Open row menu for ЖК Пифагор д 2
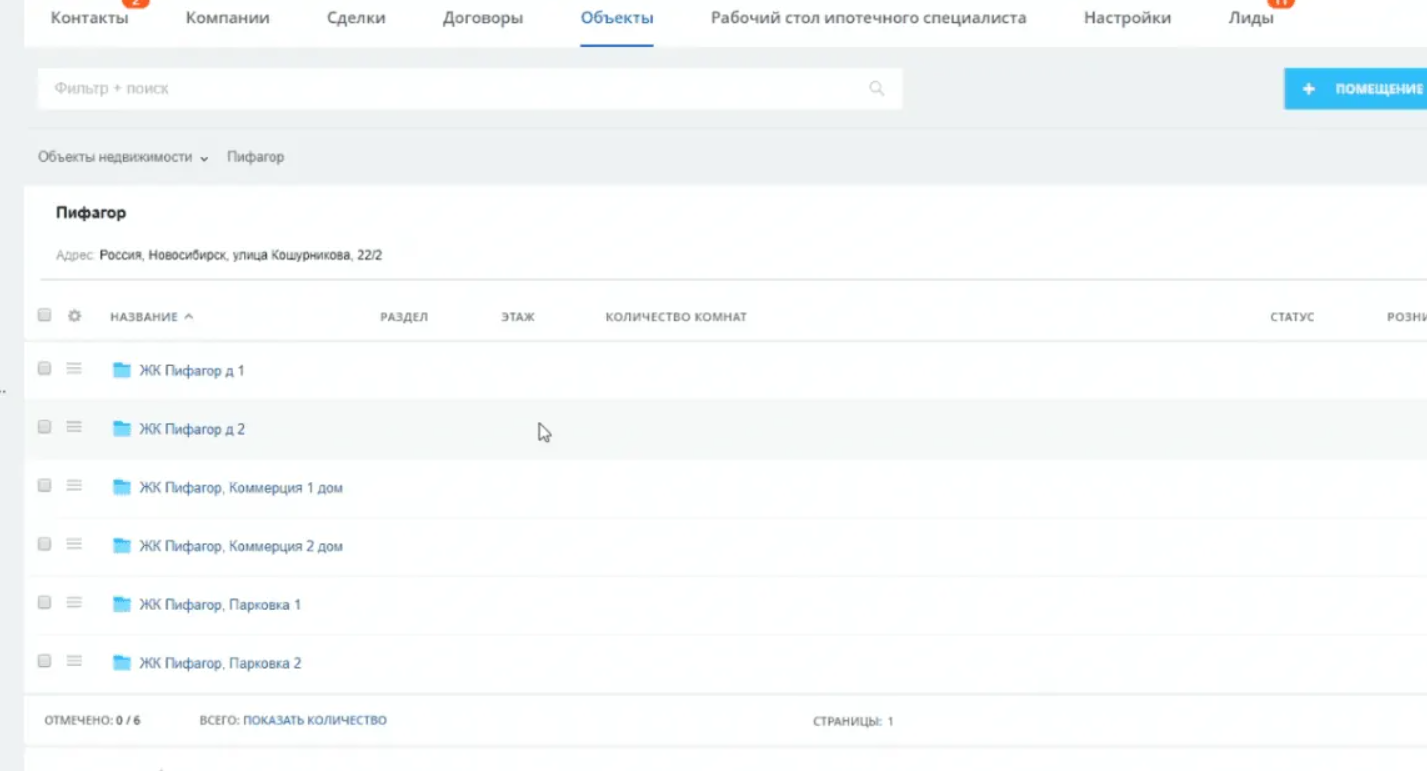Screen dimensions: 1427x771 74,427
